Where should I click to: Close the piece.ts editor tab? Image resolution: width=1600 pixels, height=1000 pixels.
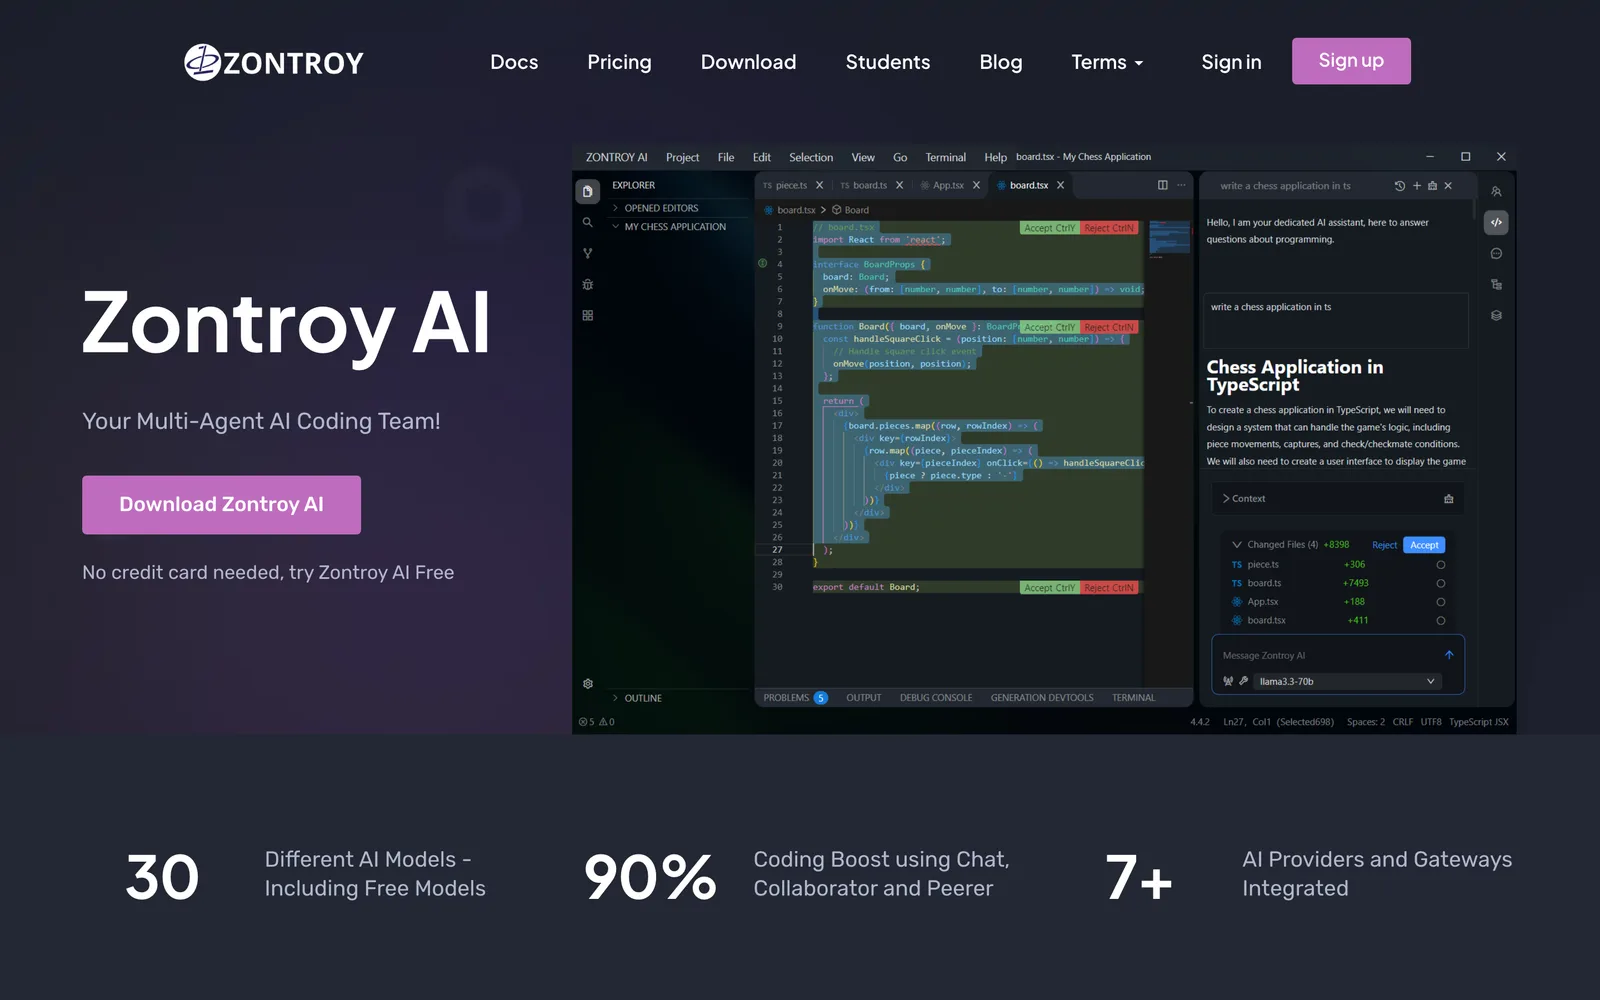click(x=820, y=185)
